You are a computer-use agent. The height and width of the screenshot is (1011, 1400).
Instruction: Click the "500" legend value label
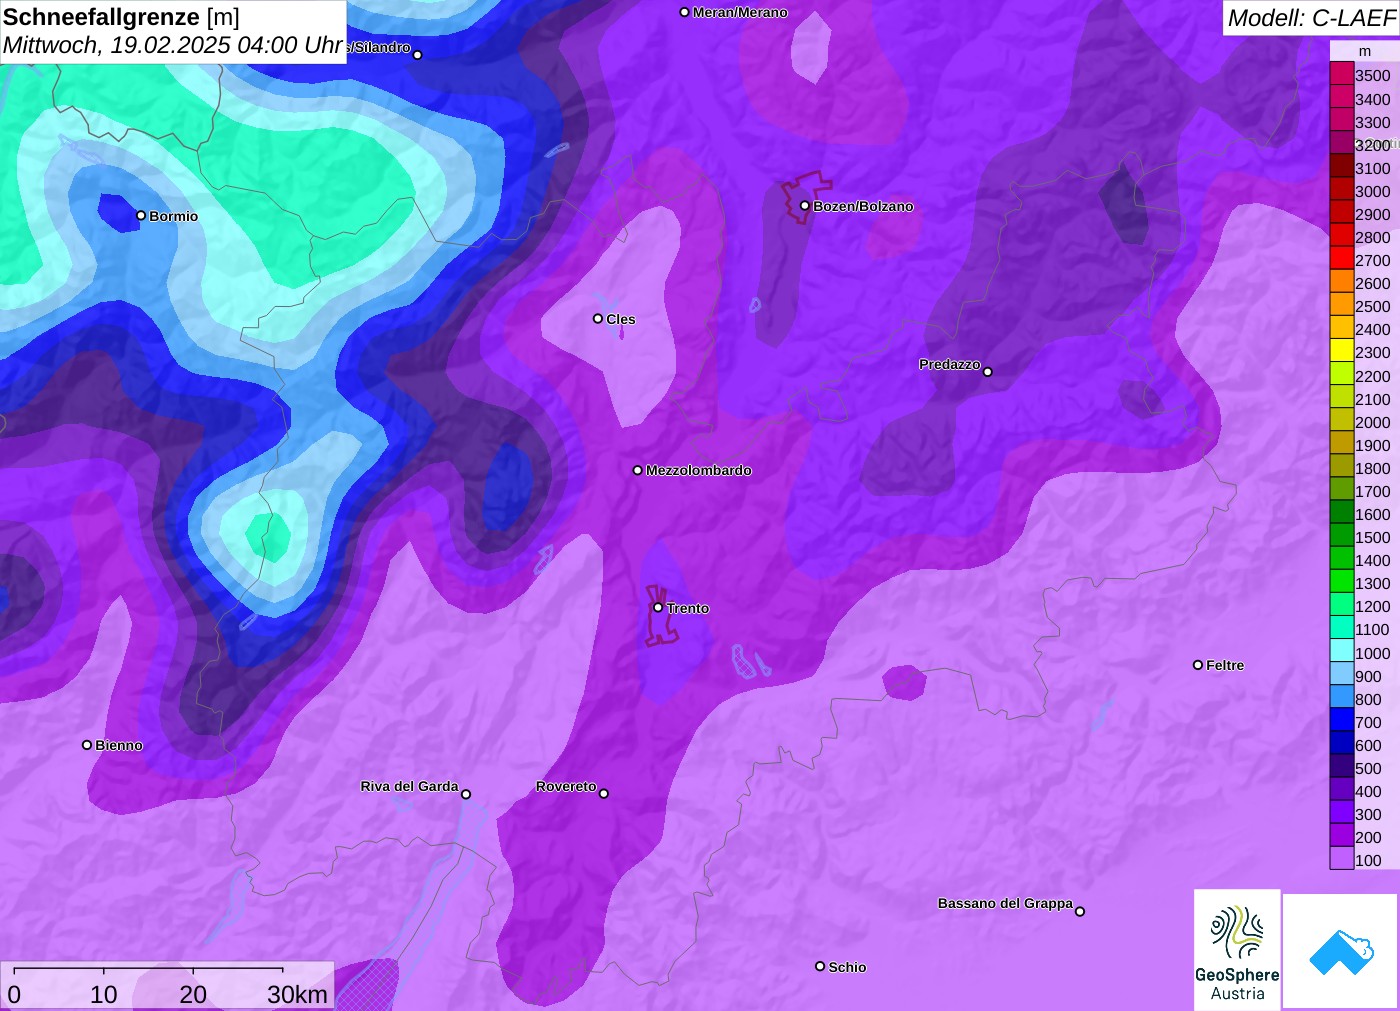1368,768
